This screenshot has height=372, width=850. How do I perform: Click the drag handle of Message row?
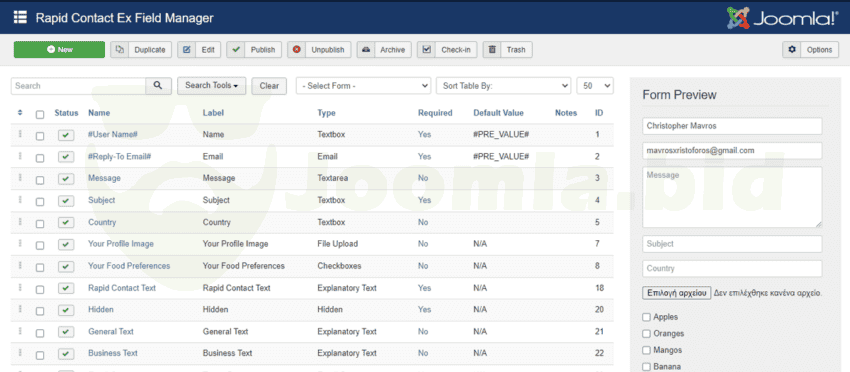coord(20,178)
